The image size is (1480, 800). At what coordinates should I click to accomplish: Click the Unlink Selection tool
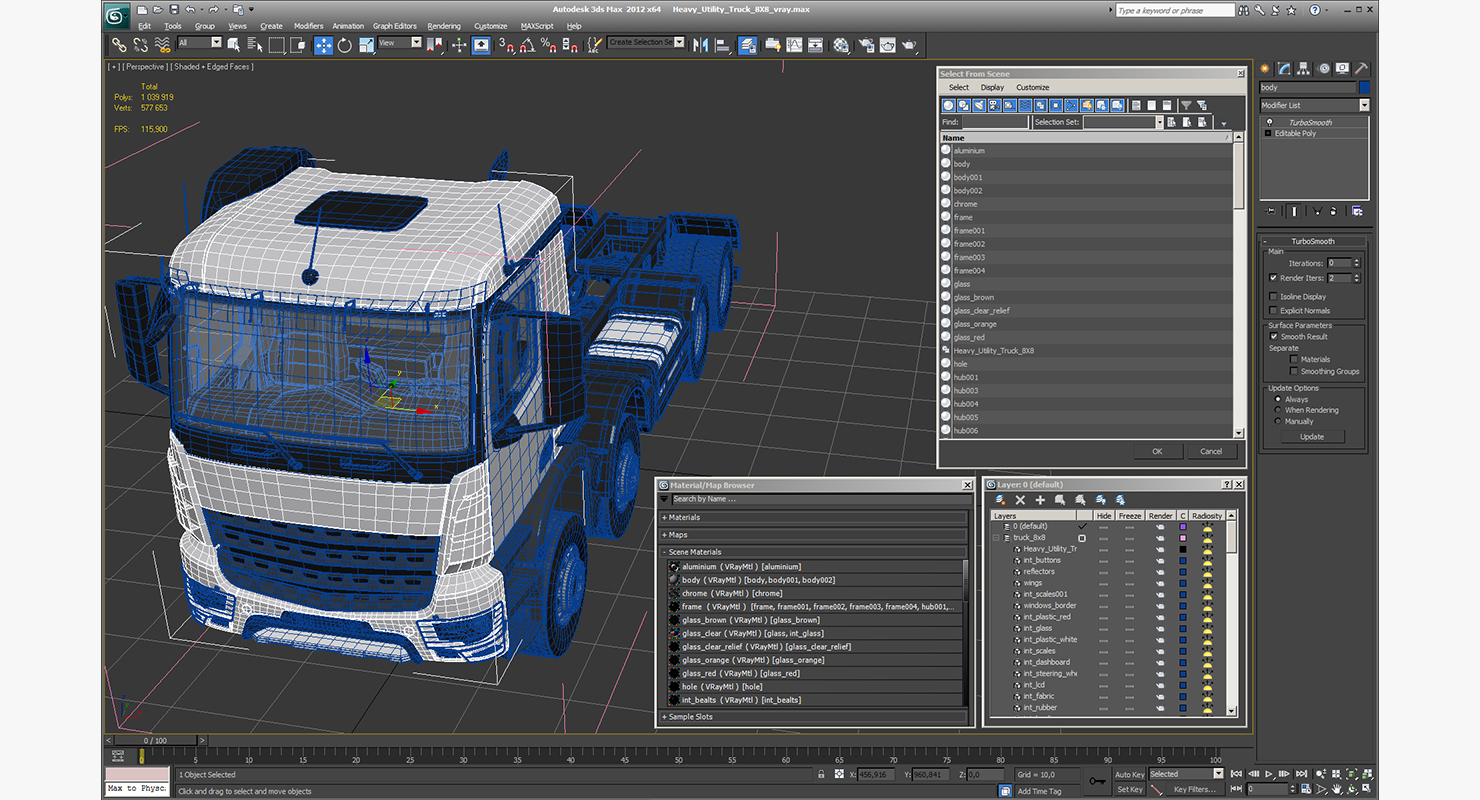140,45
